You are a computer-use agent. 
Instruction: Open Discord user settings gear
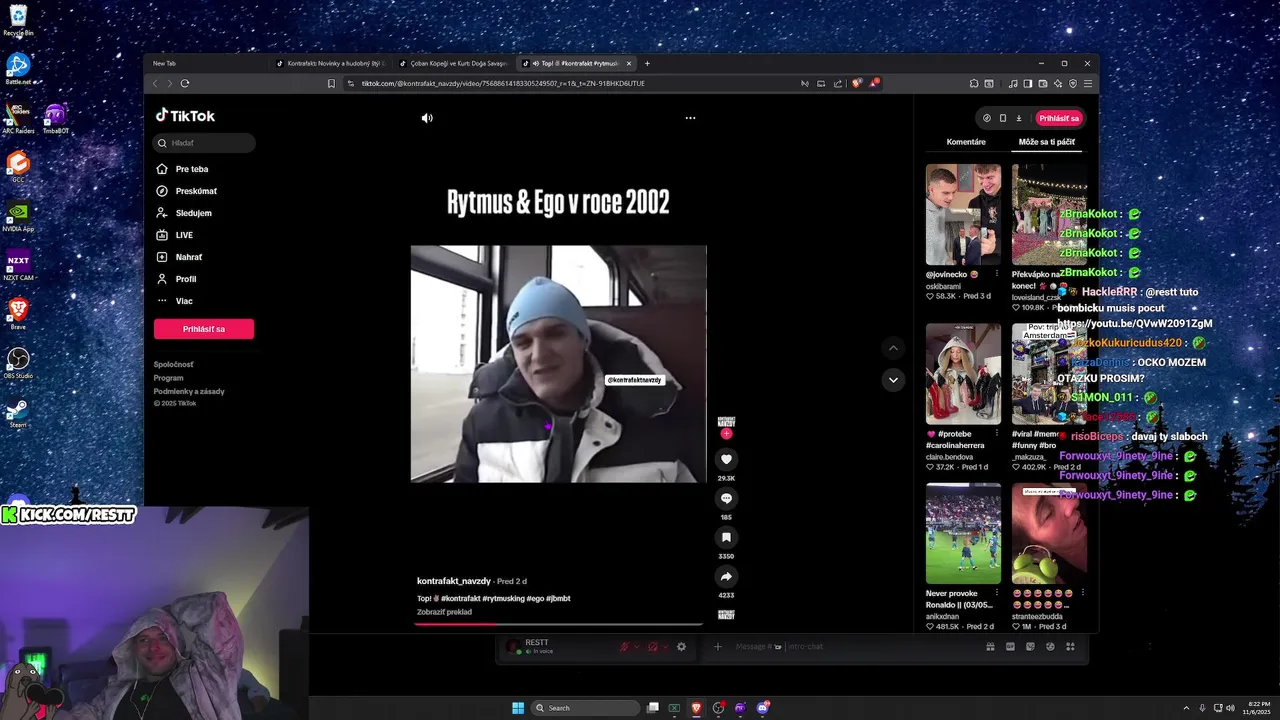pos(681,647)
